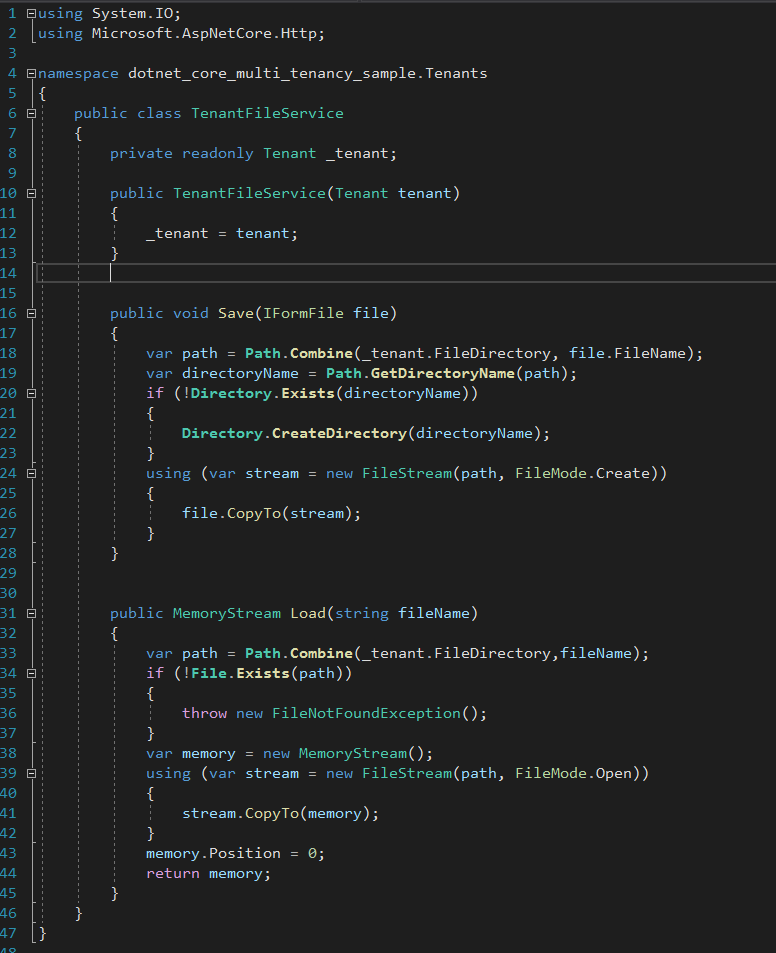The image size is (776, 953).
Task: Click line number 36 in the gutter
Action: pyautogui.click(x=9, y=714)
